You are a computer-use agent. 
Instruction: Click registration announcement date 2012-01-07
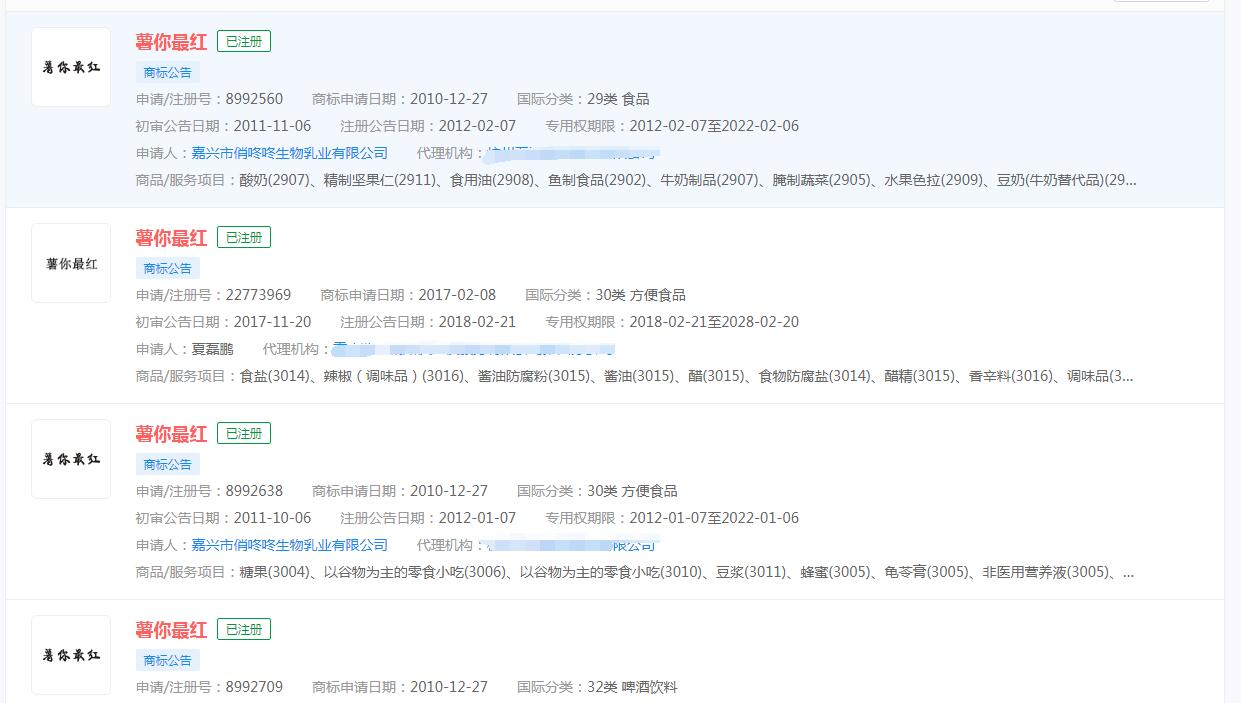click(x=477, y=518)
